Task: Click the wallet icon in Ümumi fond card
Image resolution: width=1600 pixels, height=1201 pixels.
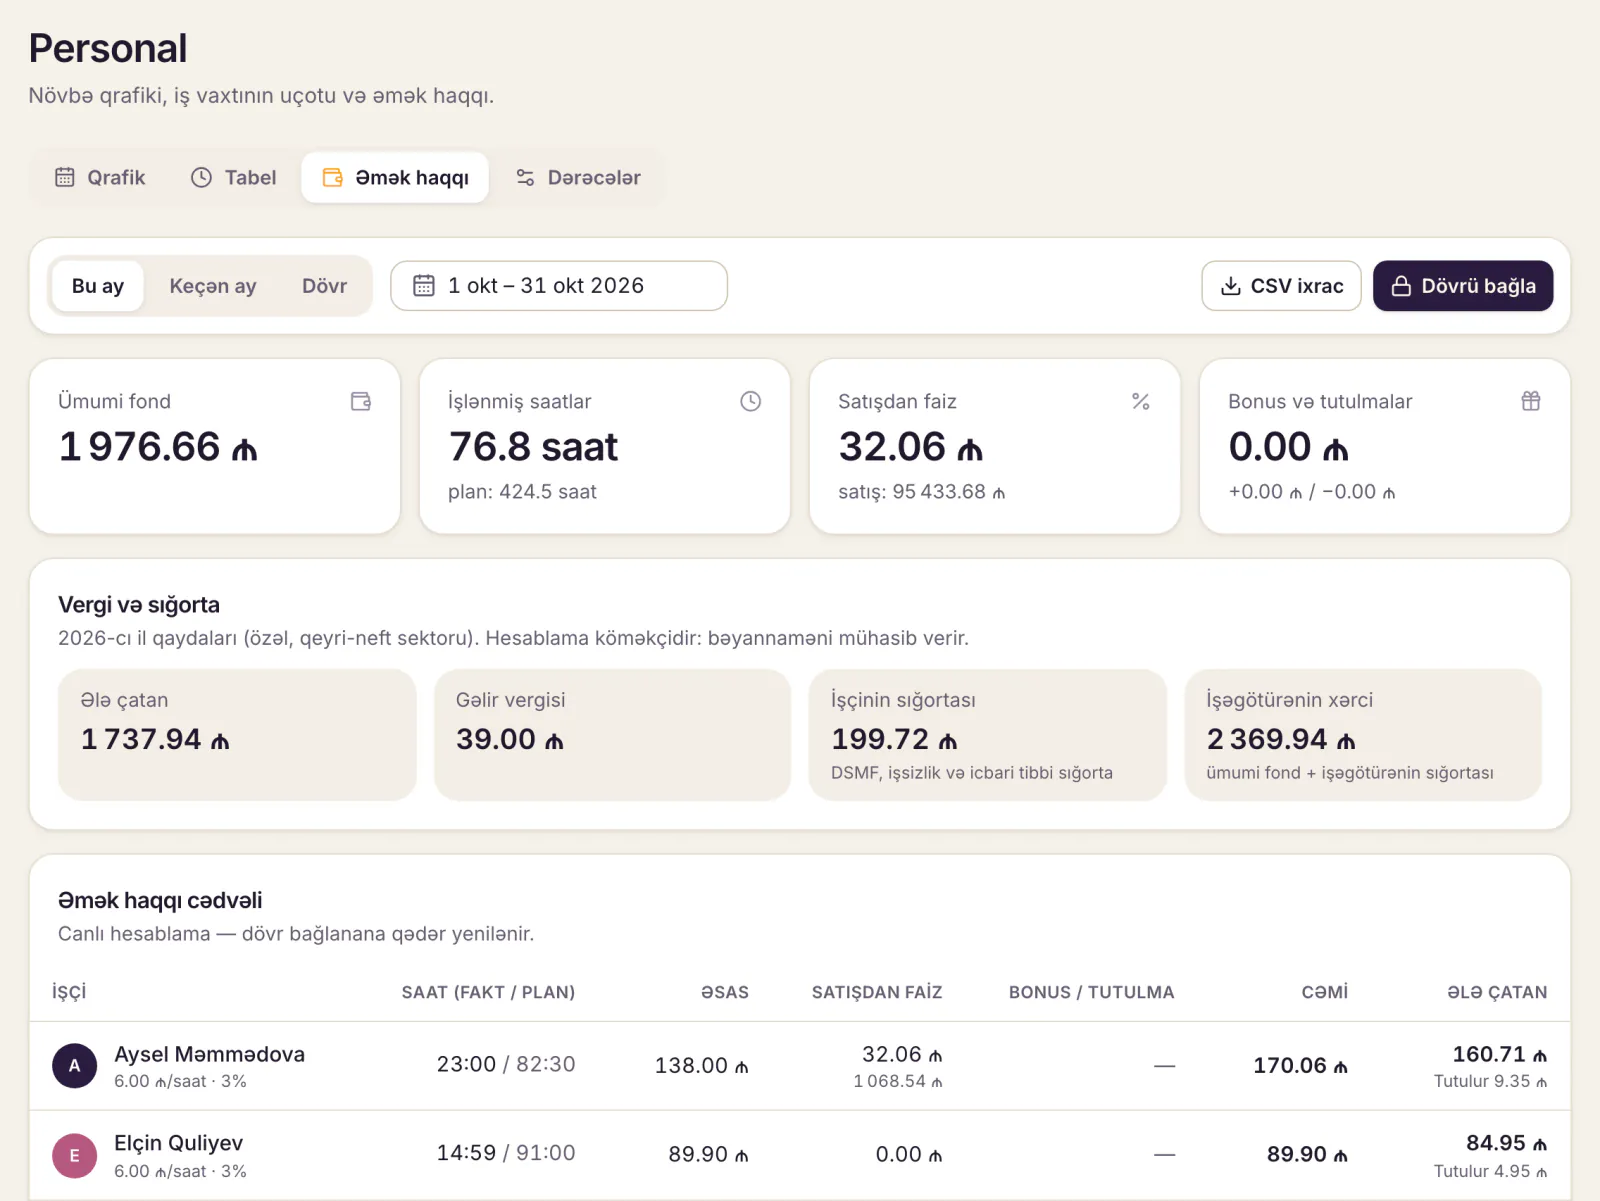Action: click(x=361, y=401)
